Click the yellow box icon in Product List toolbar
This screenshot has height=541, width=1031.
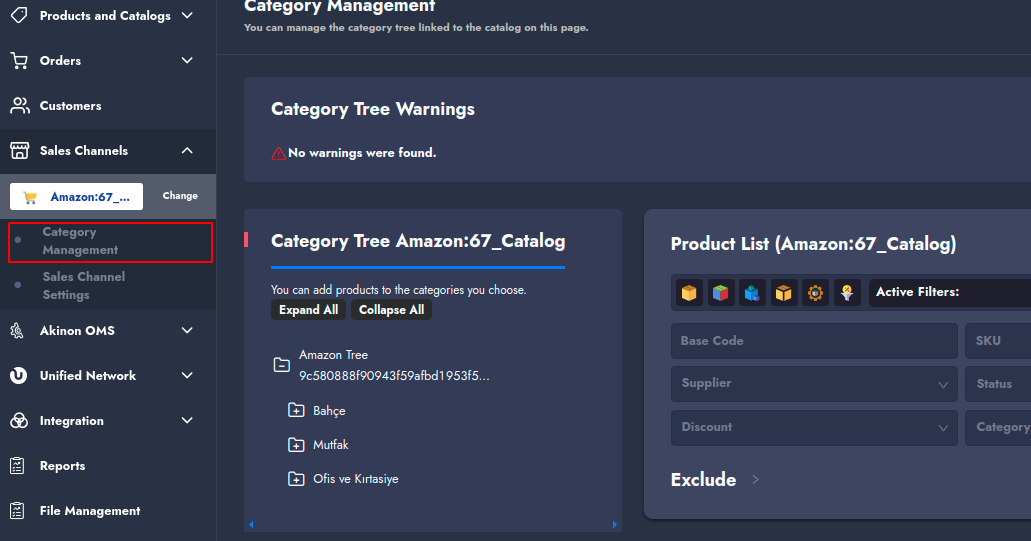[689, 293]
